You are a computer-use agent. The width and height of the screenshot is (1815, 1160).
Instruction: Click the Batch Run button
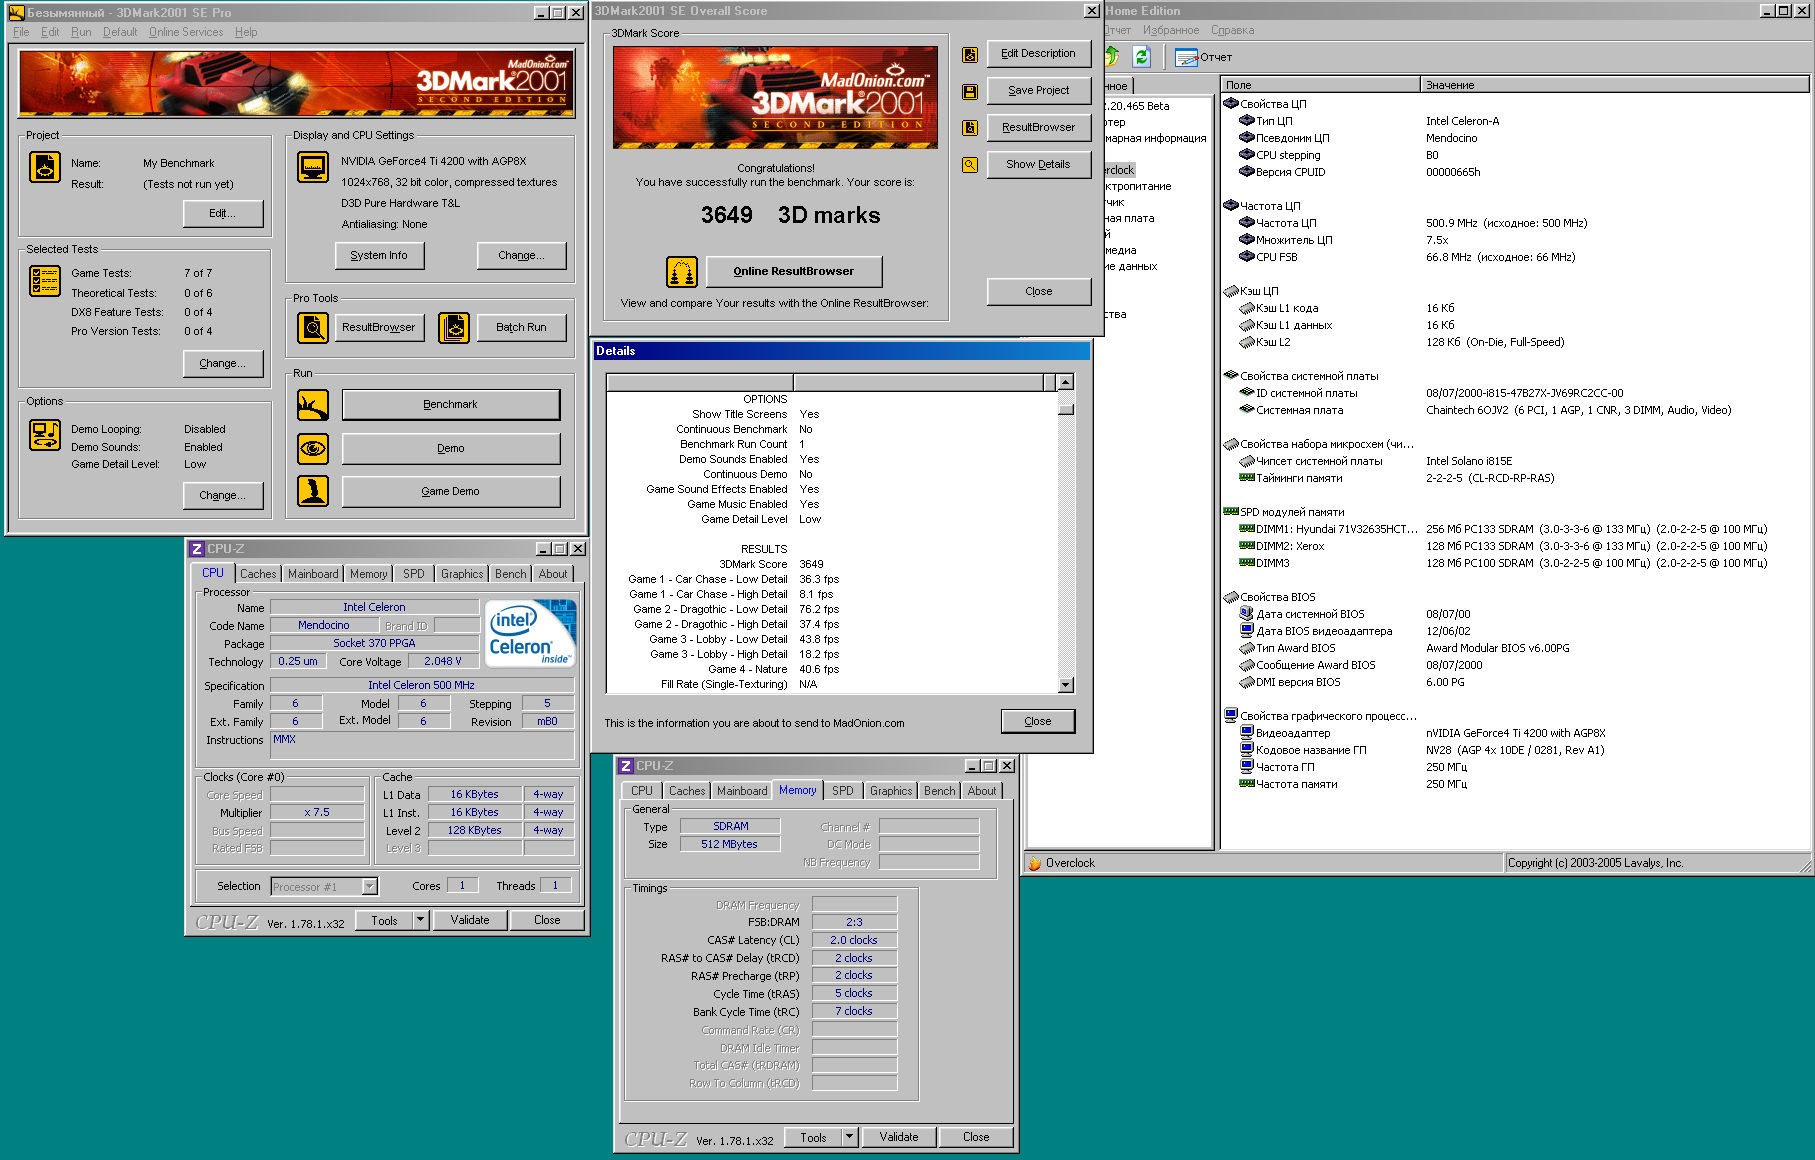tap(522, 327)
